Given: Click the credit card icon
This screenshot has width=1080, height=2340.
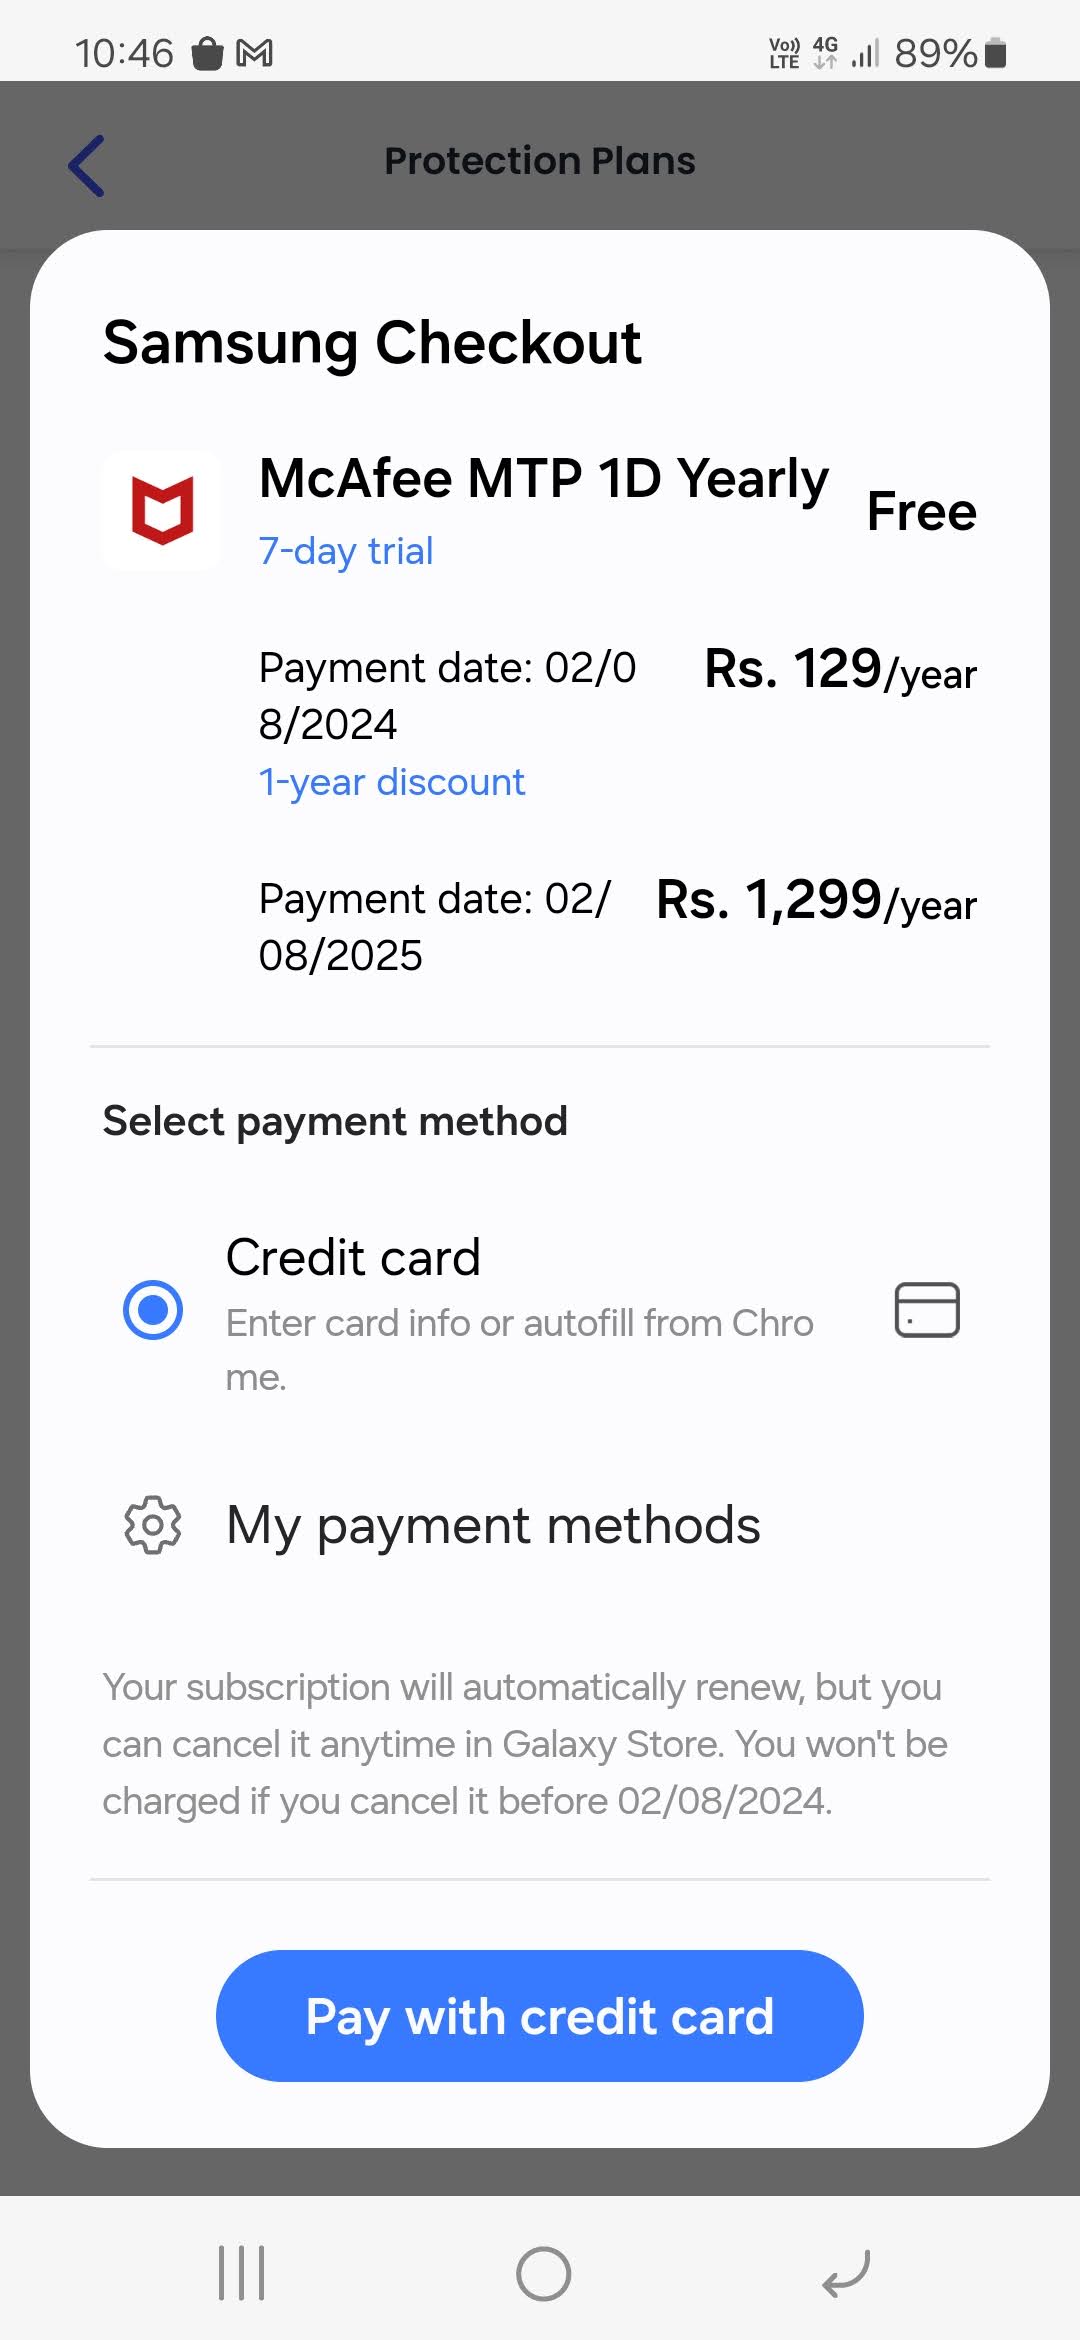Looking at the screenshot, I should [926, 1309].
